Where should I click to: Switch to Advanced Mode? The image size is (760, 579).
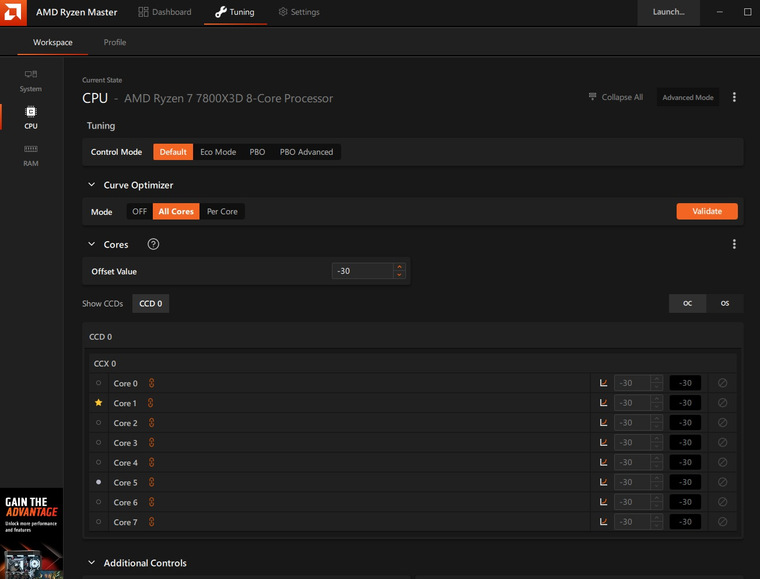[688, 97]
